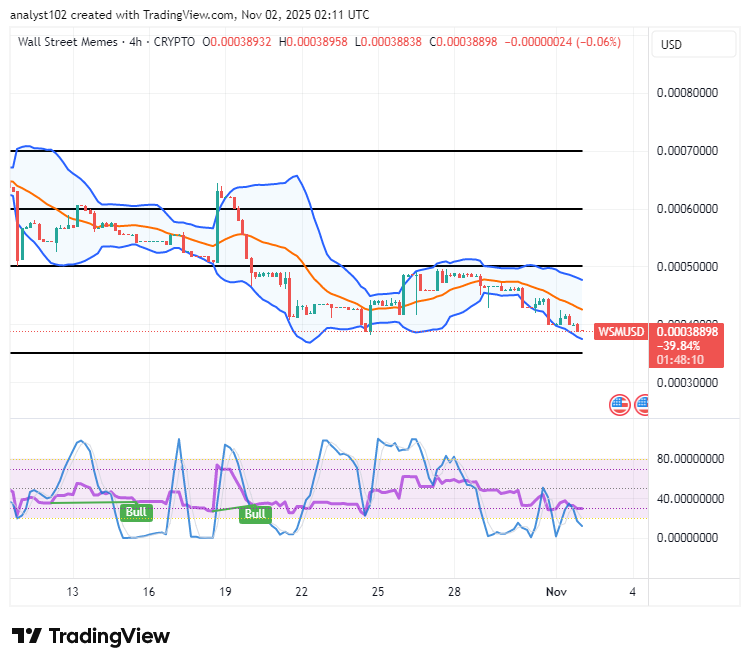
Task: Click the open value O0.00038932
Action: 237,42
